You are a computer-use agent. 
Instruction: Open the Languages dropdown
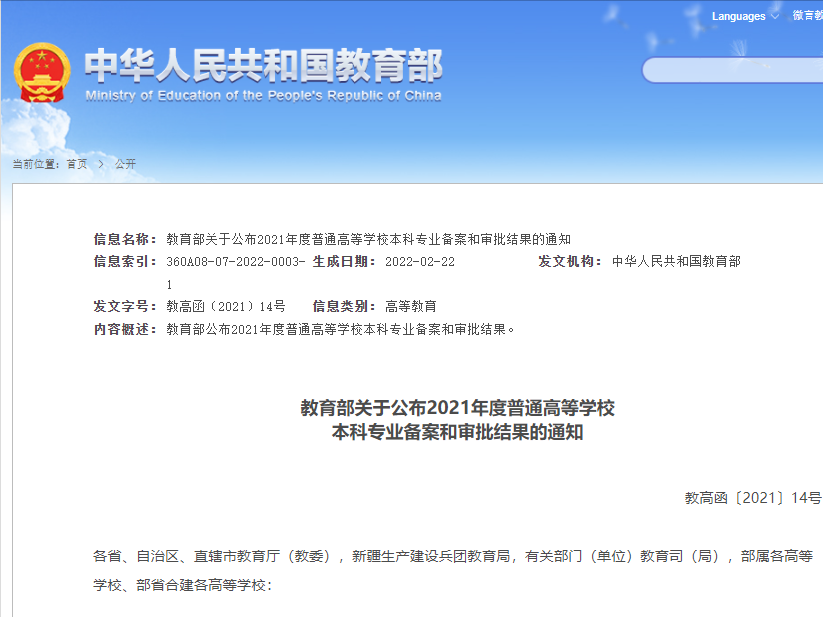click(x=745, y=16)
